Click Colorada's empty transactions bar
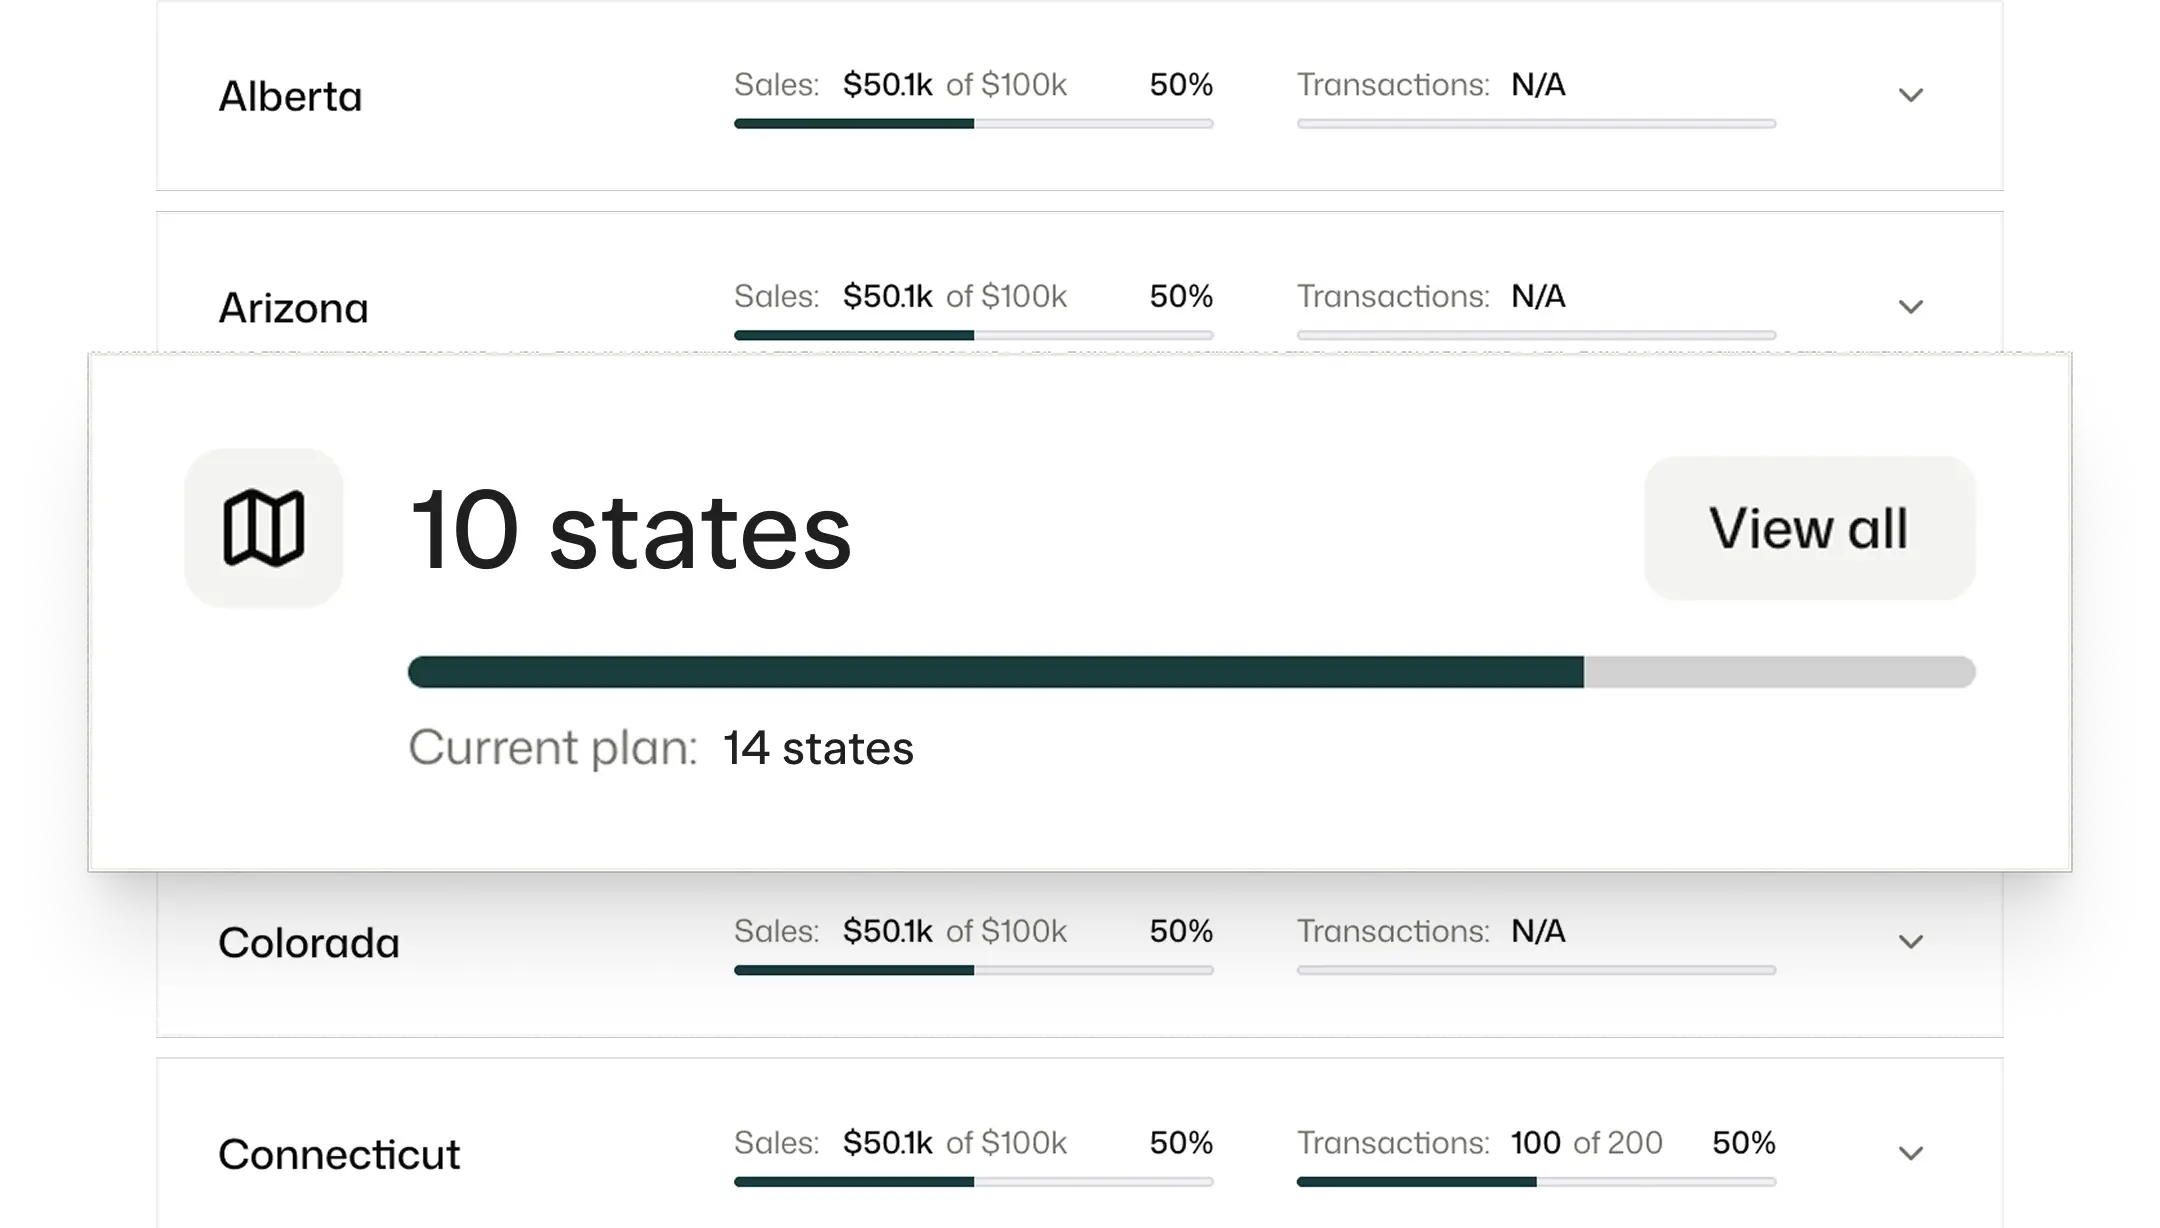The height and width of the screenshot is (1228, 2160). click(1536, 970)
